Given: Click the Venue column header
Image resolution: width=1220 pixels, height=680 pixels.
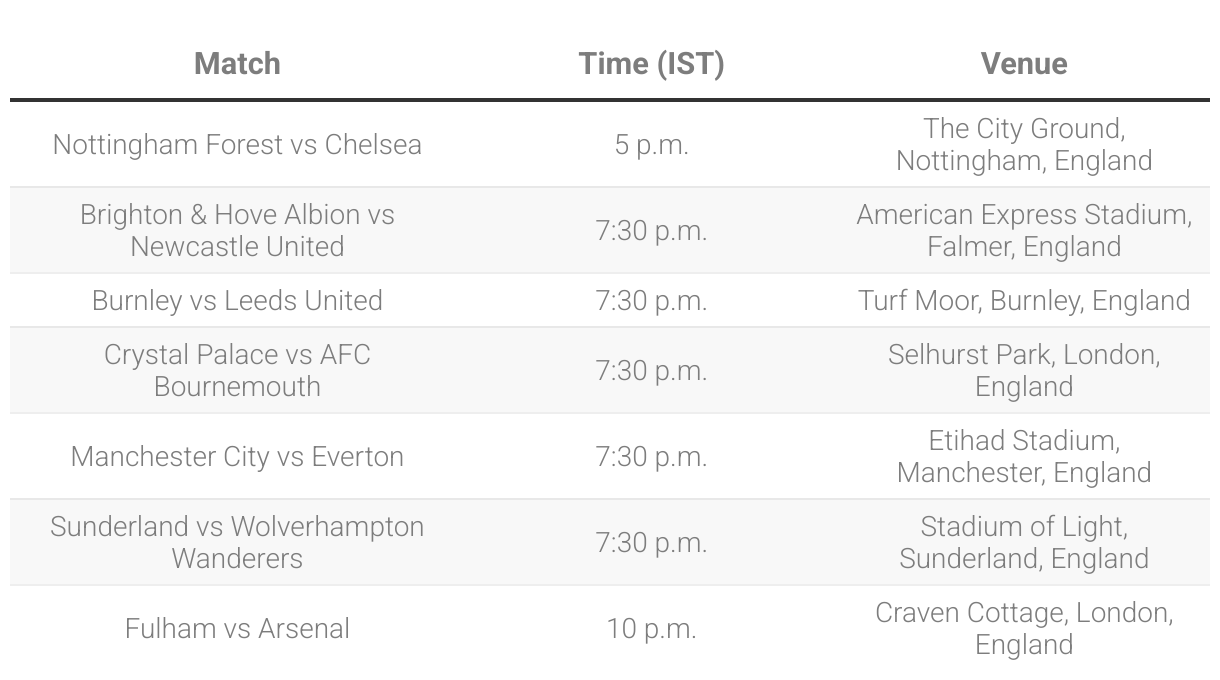Looking at the screenshot, I should (x=1024, y=64).
